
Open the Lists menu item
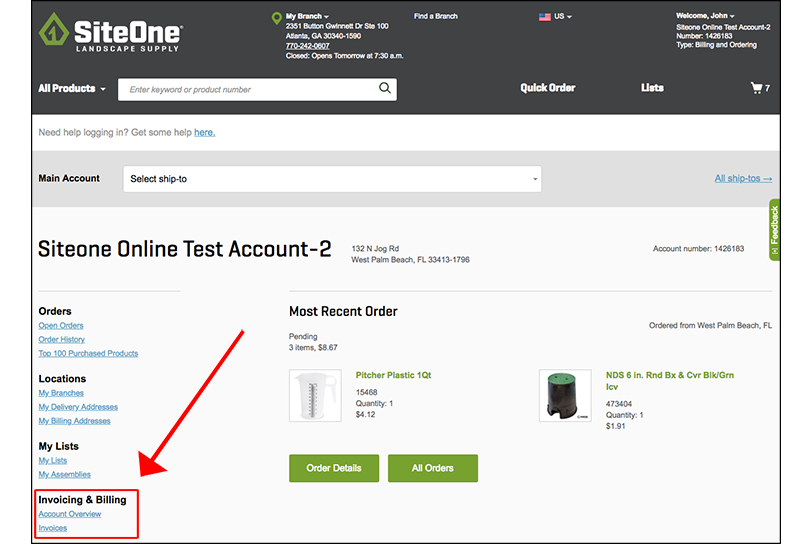[652, 88]
